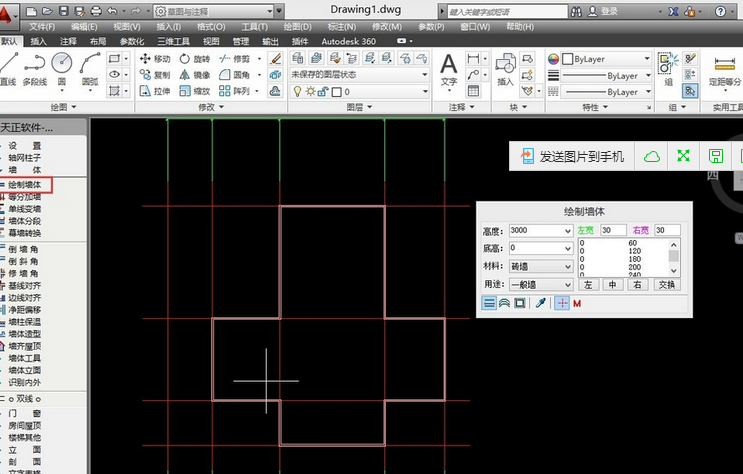Image resolution: width=743 pixels, height=474 pixels.
Task: Use the 修剪 (Trim) command
Action: pyautogui.click(x=235, y=59)
